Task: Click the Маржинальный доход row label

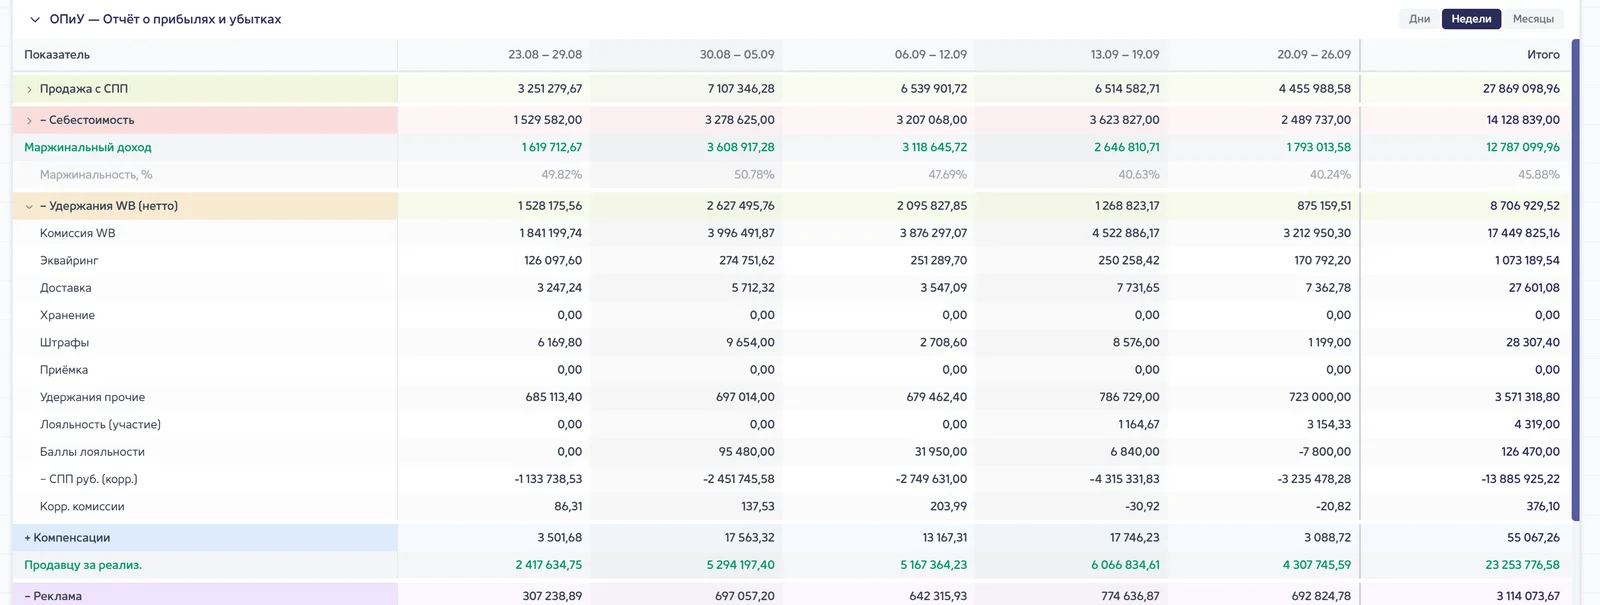Action: point(88,147)
